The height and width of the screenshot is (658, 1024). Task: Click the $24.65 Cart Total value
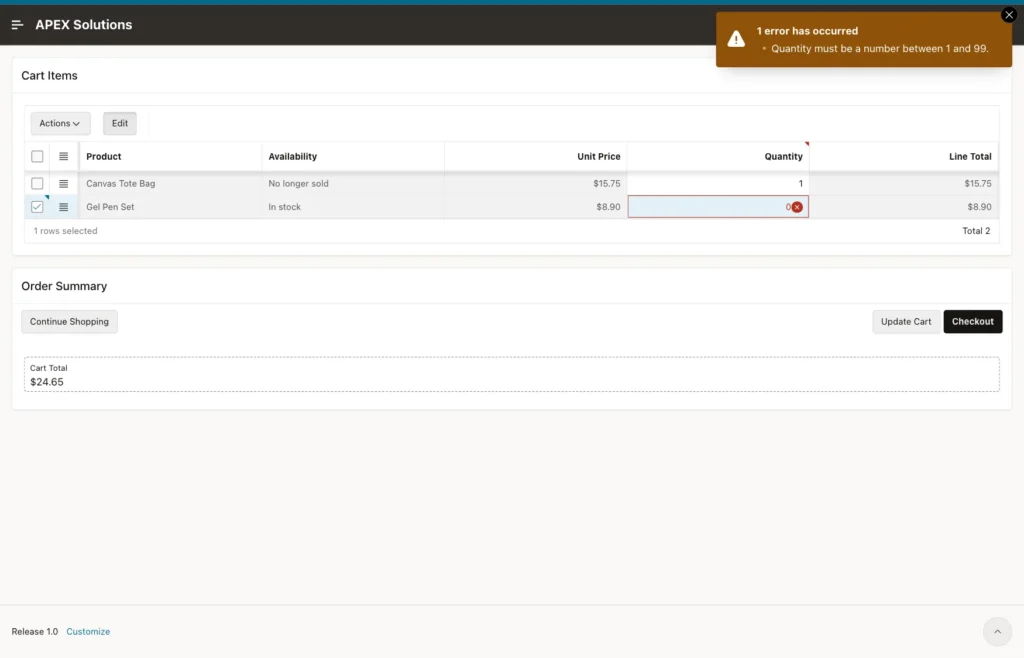[47, 383]
